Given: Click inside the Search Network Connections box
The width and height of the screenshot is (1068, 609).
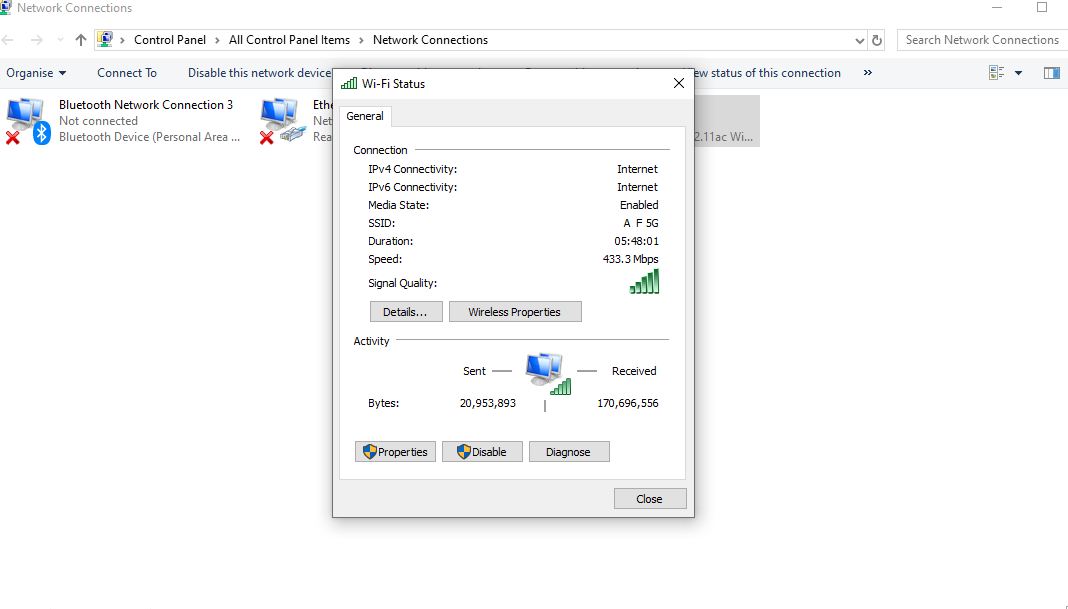Looking at the screenshot, I should pos(981,39).
